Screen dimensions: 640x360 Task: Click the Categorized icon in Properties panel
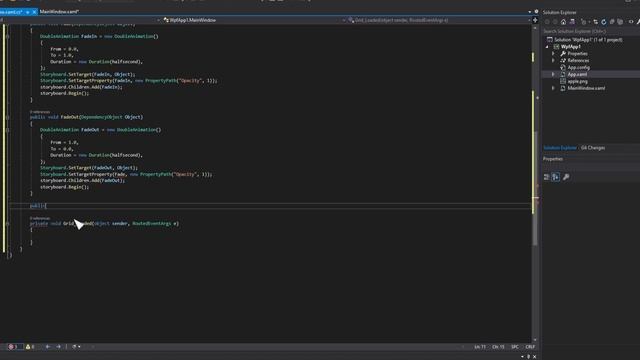coord(547,177)
